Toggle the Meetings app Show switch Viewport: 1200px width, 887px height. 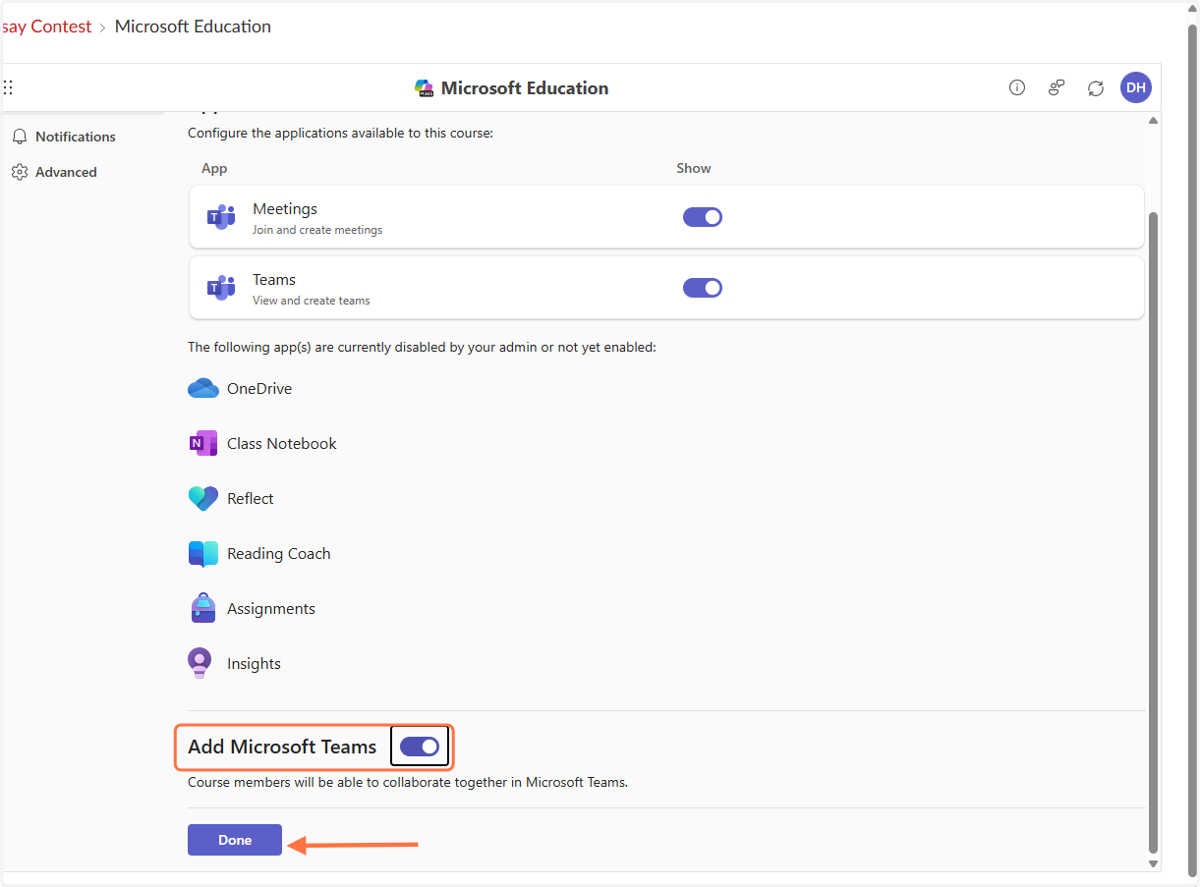click(702, 217)
